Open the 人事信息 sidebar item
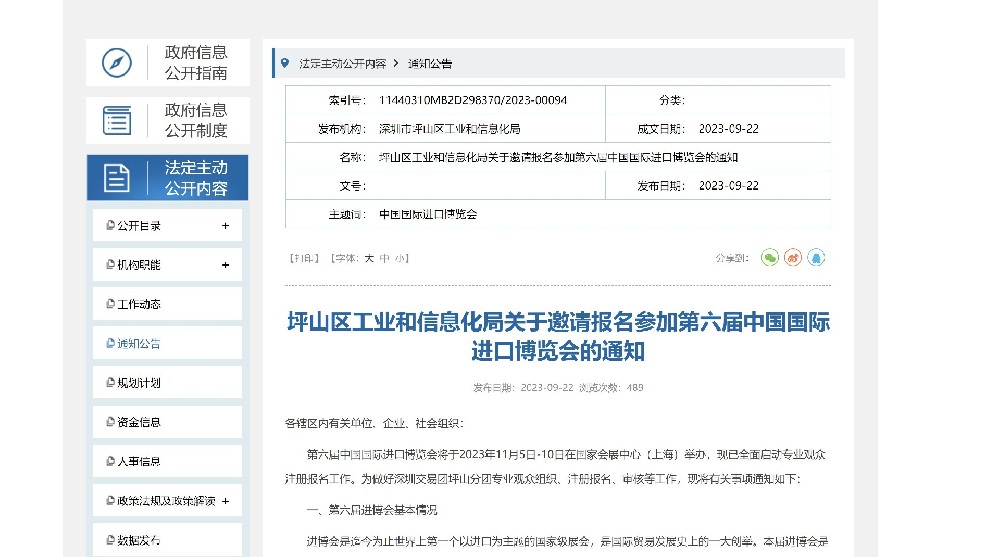Screen dimensions: 1000x557 click(x=167, y=461)
